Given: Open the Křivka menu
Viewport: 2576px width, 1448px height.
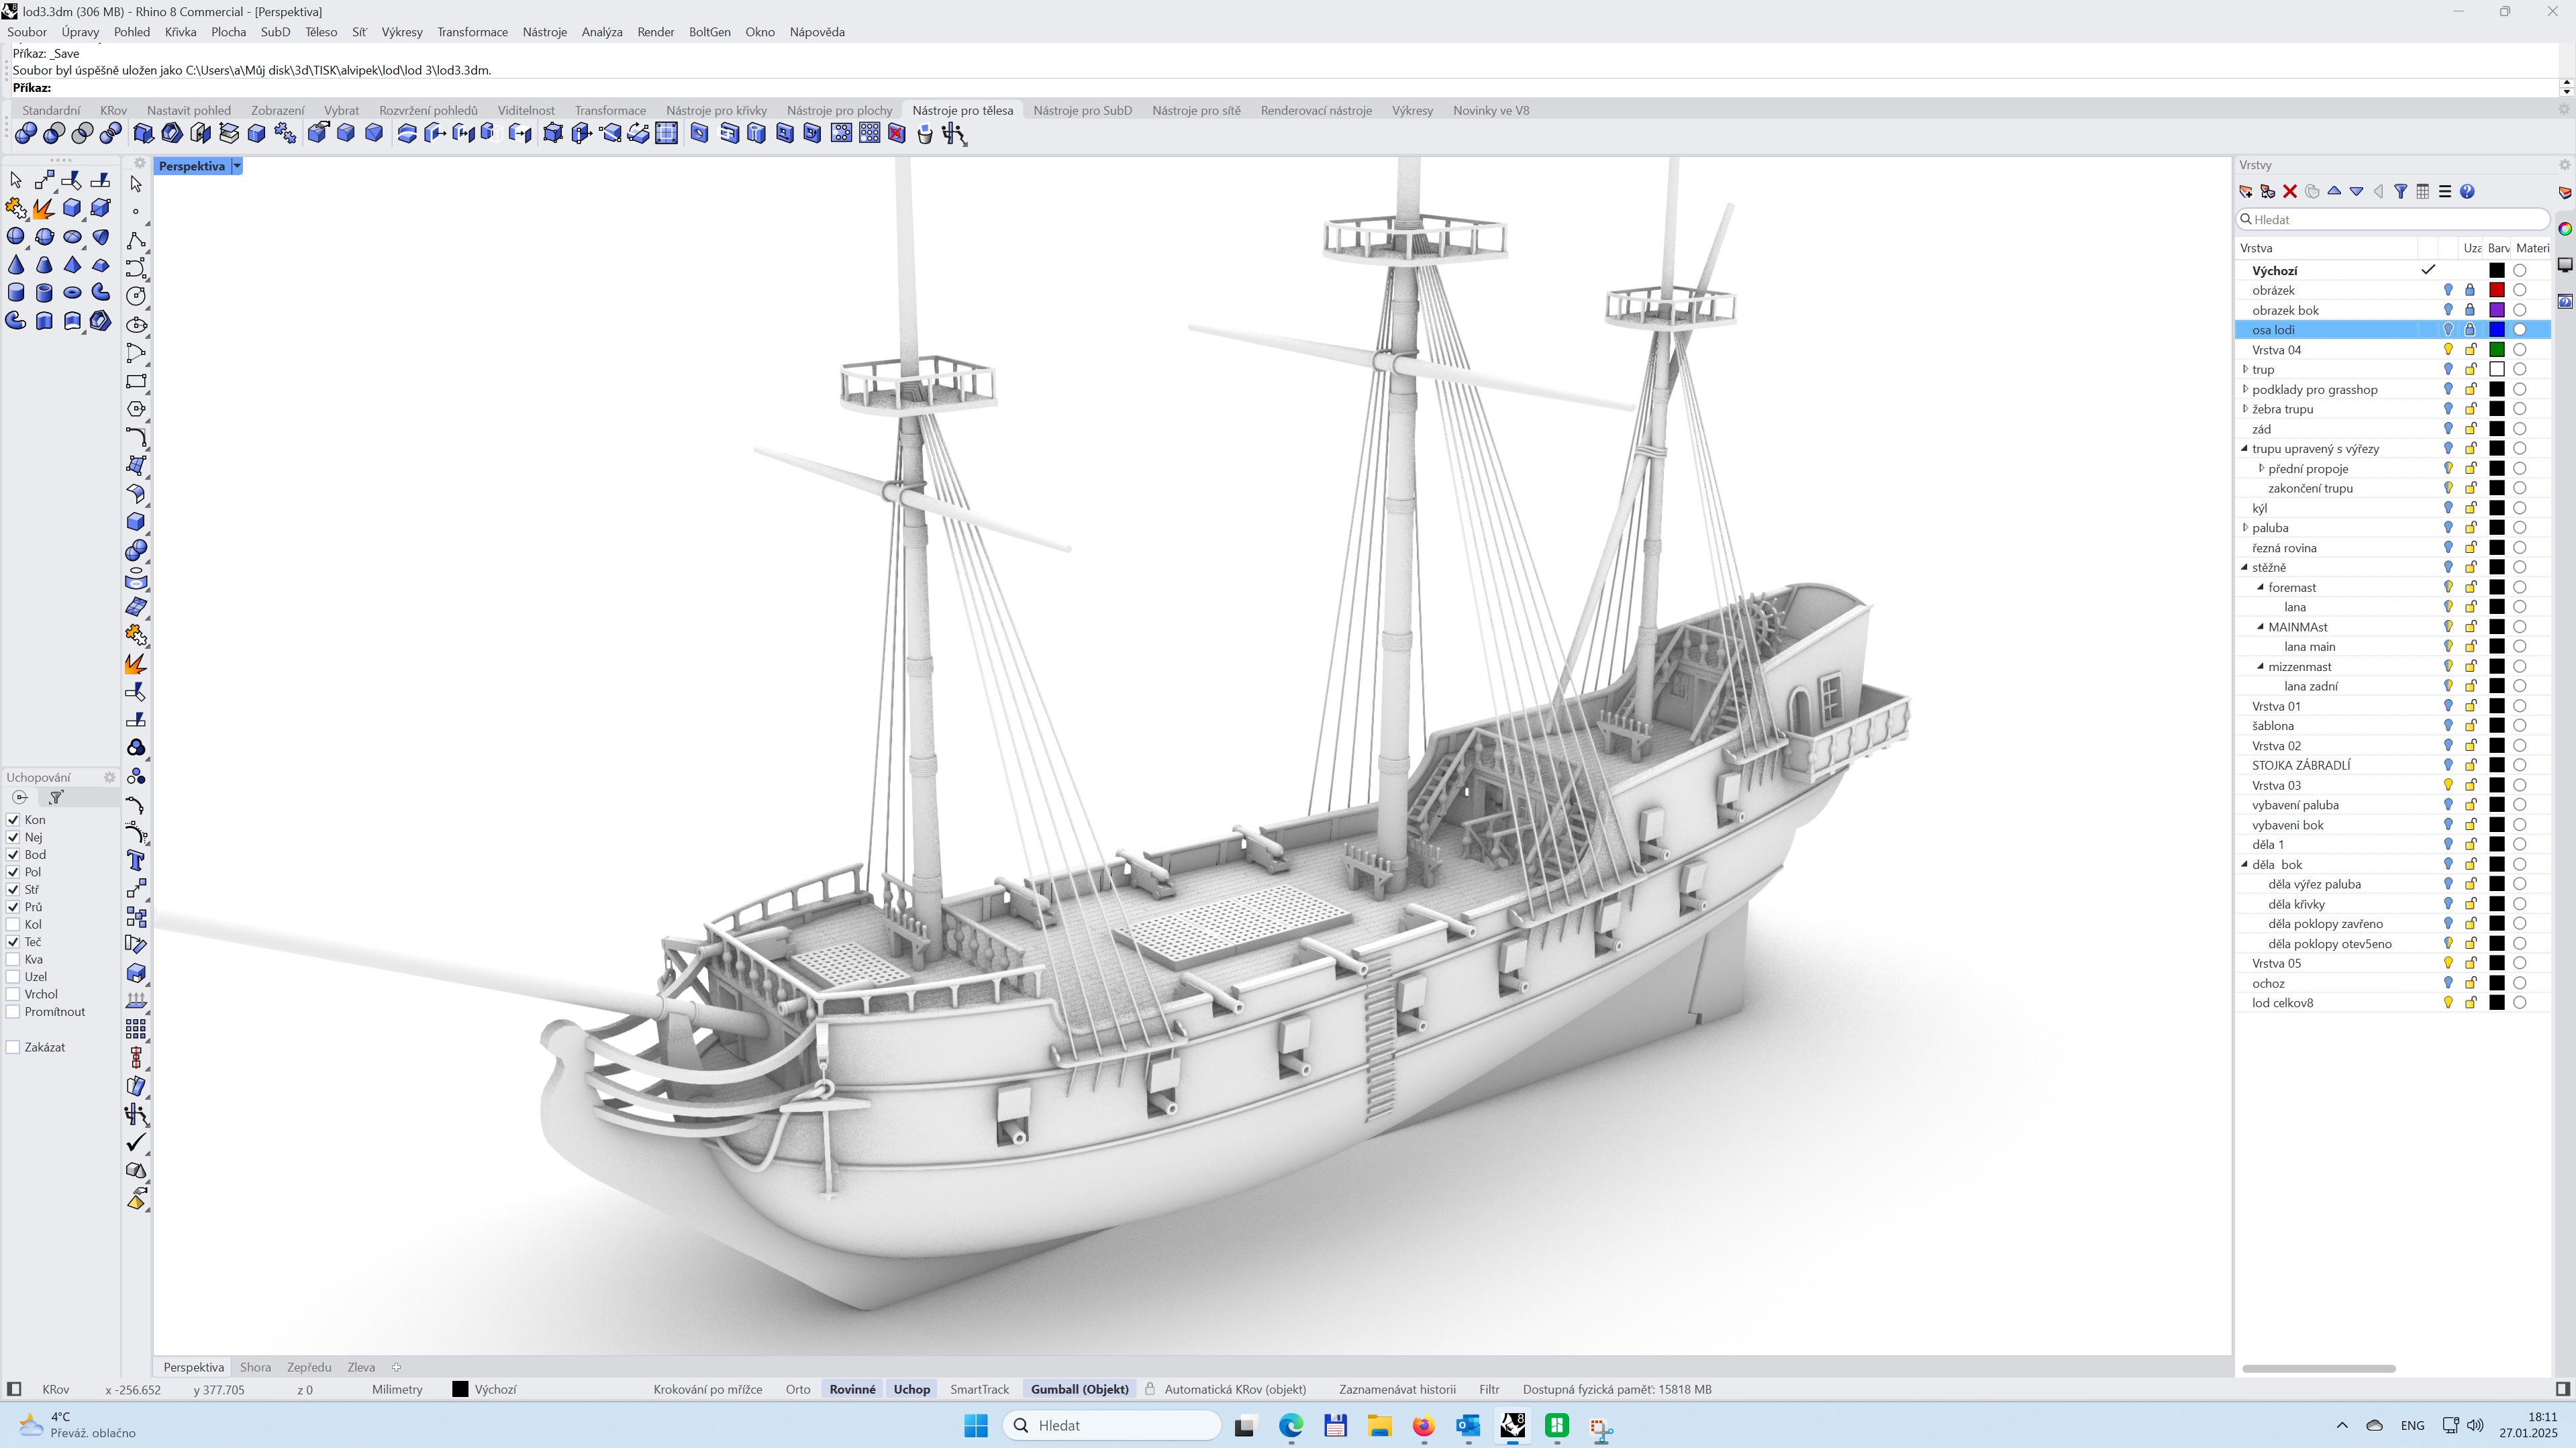Looking at the screenshot, I should pyautogui.click(x=180, y=32).
